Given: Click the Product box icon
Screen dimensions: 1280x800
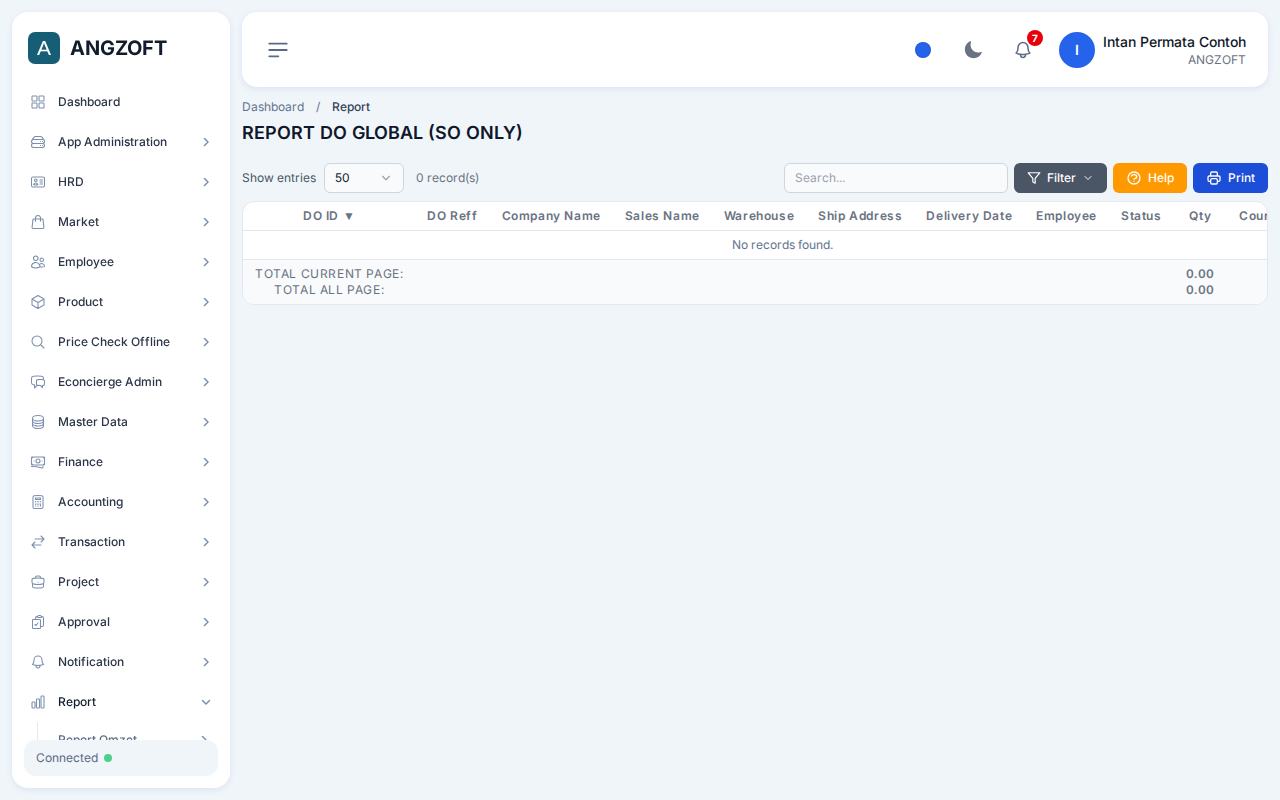Looking at the screenshot, I should click(38, 302).
